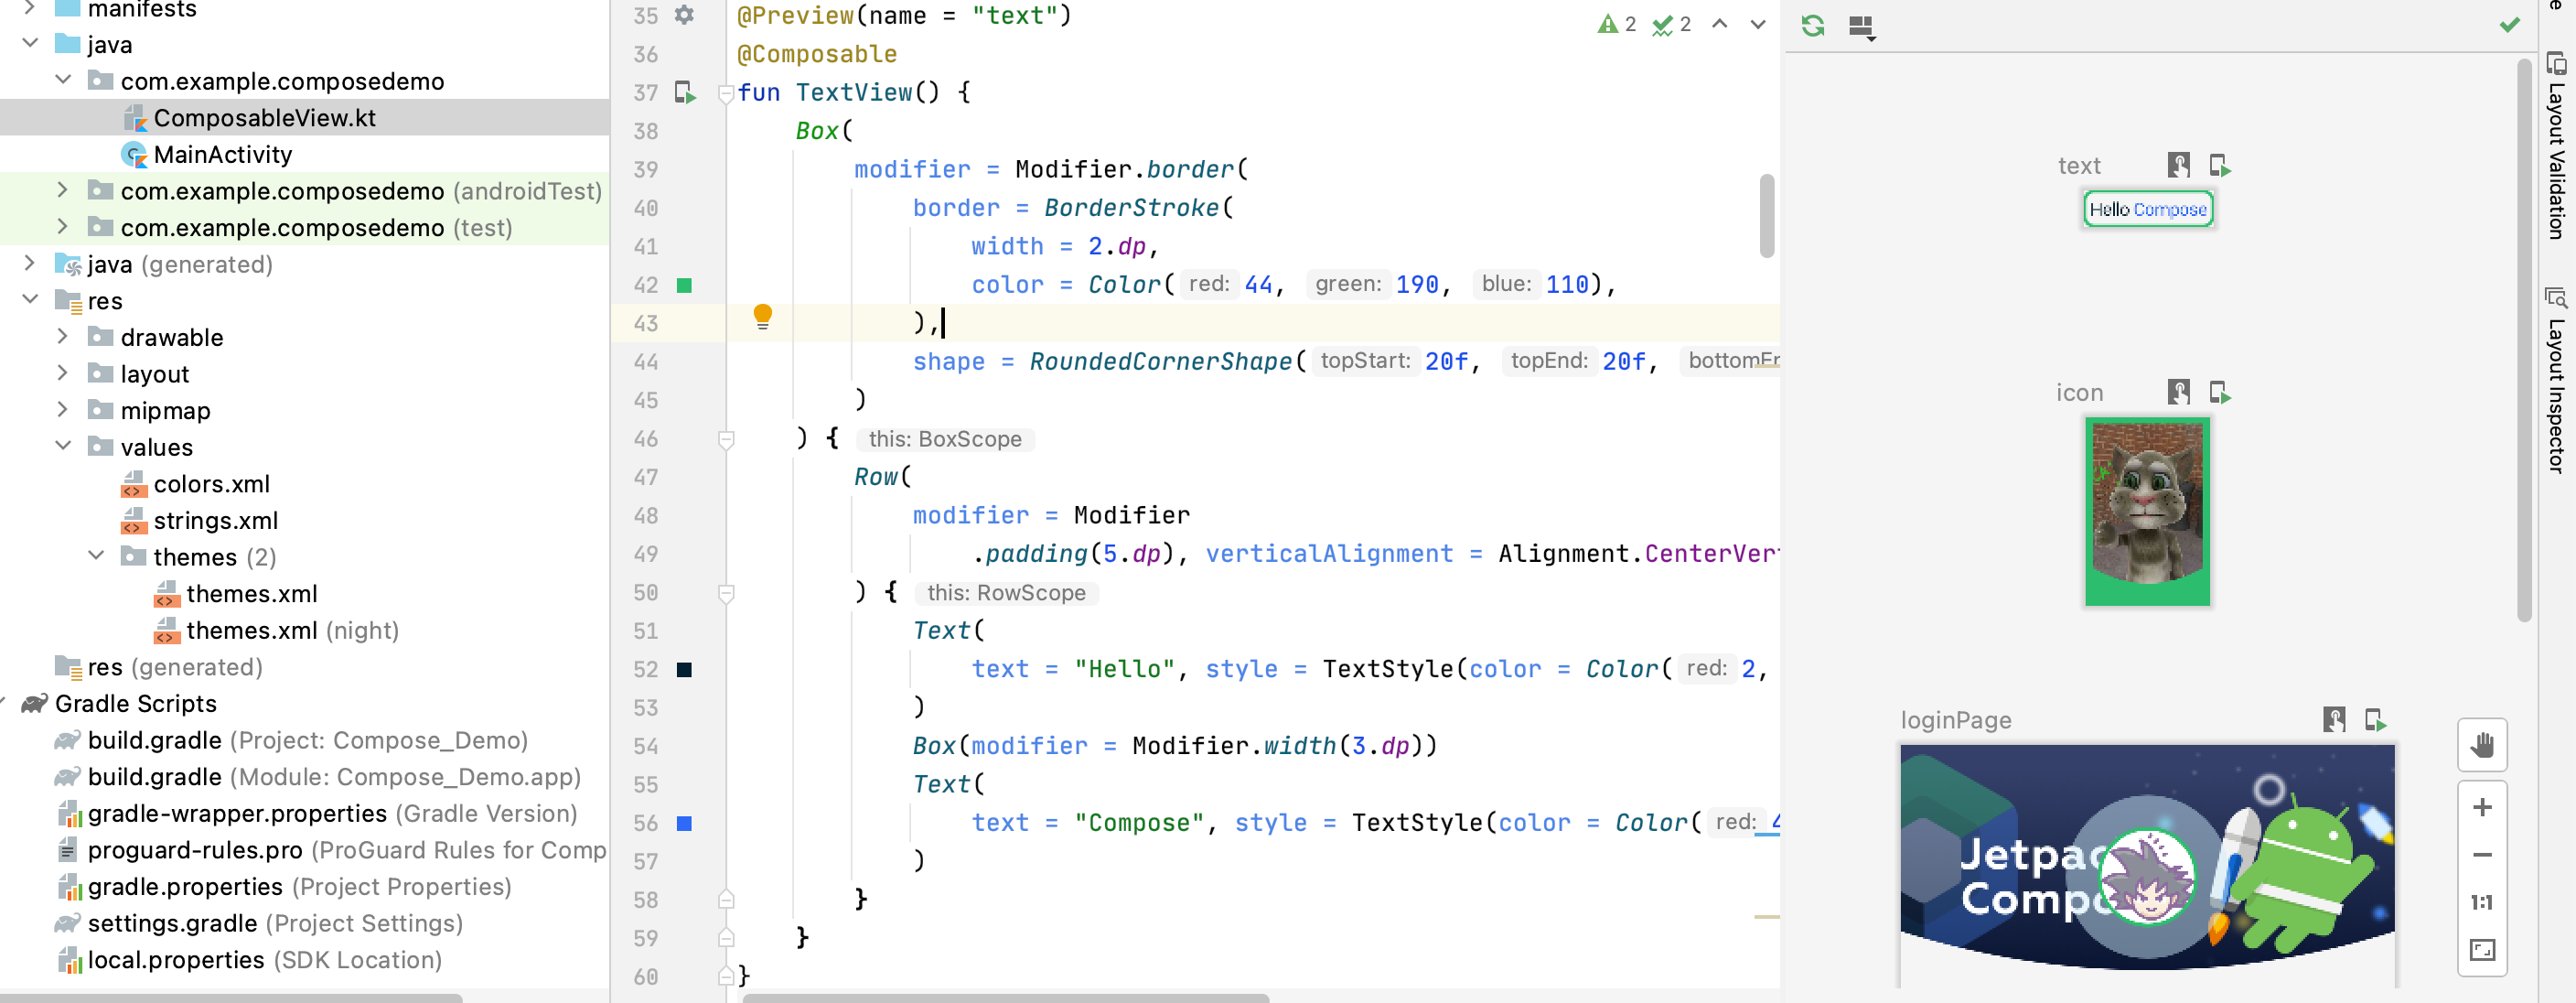The width and height of the screenshot is (2576, 1003).
Task: Show the 2 warnings in the editor
Action: tap(1614, 24)
